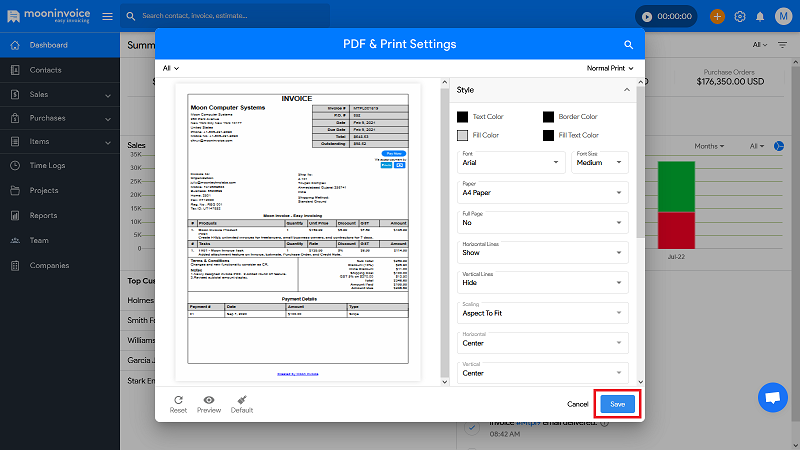
Task: Open the Contacts menu item
Action: coord(60,70)
